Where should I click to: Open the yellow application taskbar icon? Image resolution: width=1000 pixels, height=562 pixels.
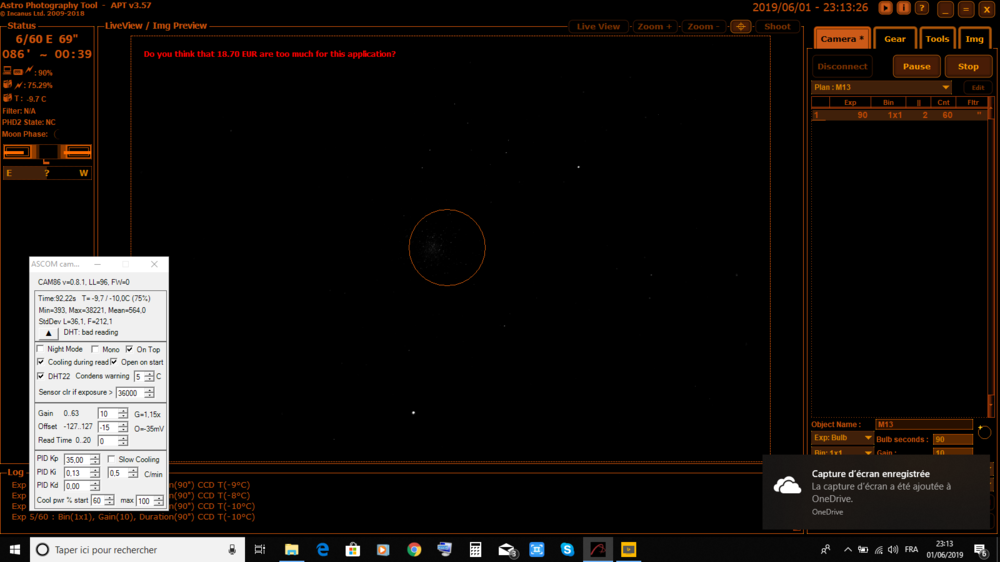coord(628,549)
